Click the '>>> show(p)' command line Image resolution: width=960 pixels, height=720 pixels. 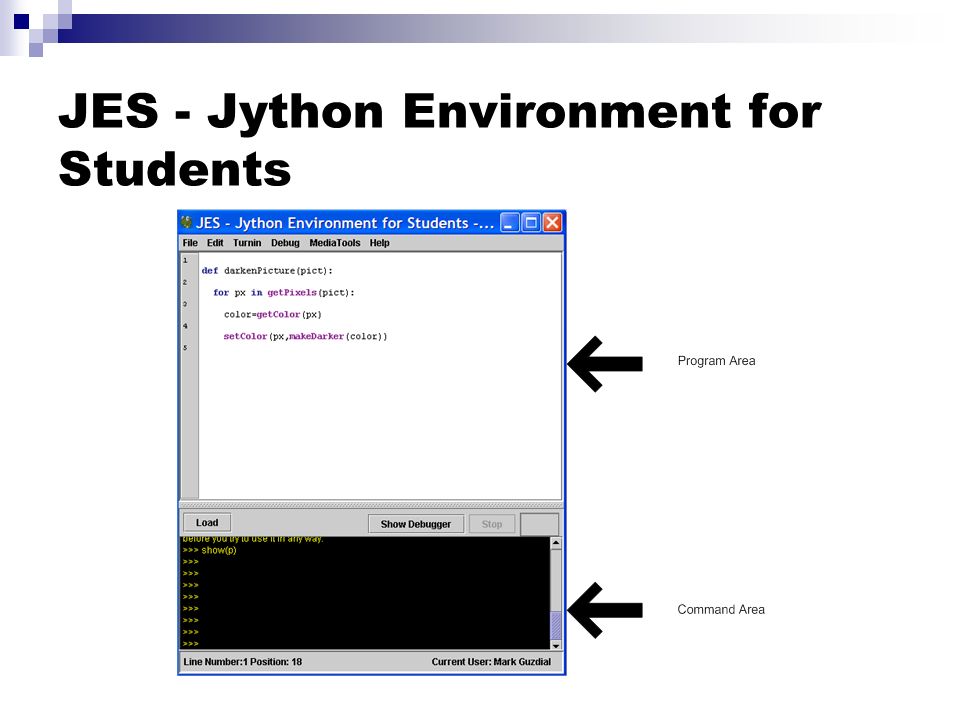point(209,550)
